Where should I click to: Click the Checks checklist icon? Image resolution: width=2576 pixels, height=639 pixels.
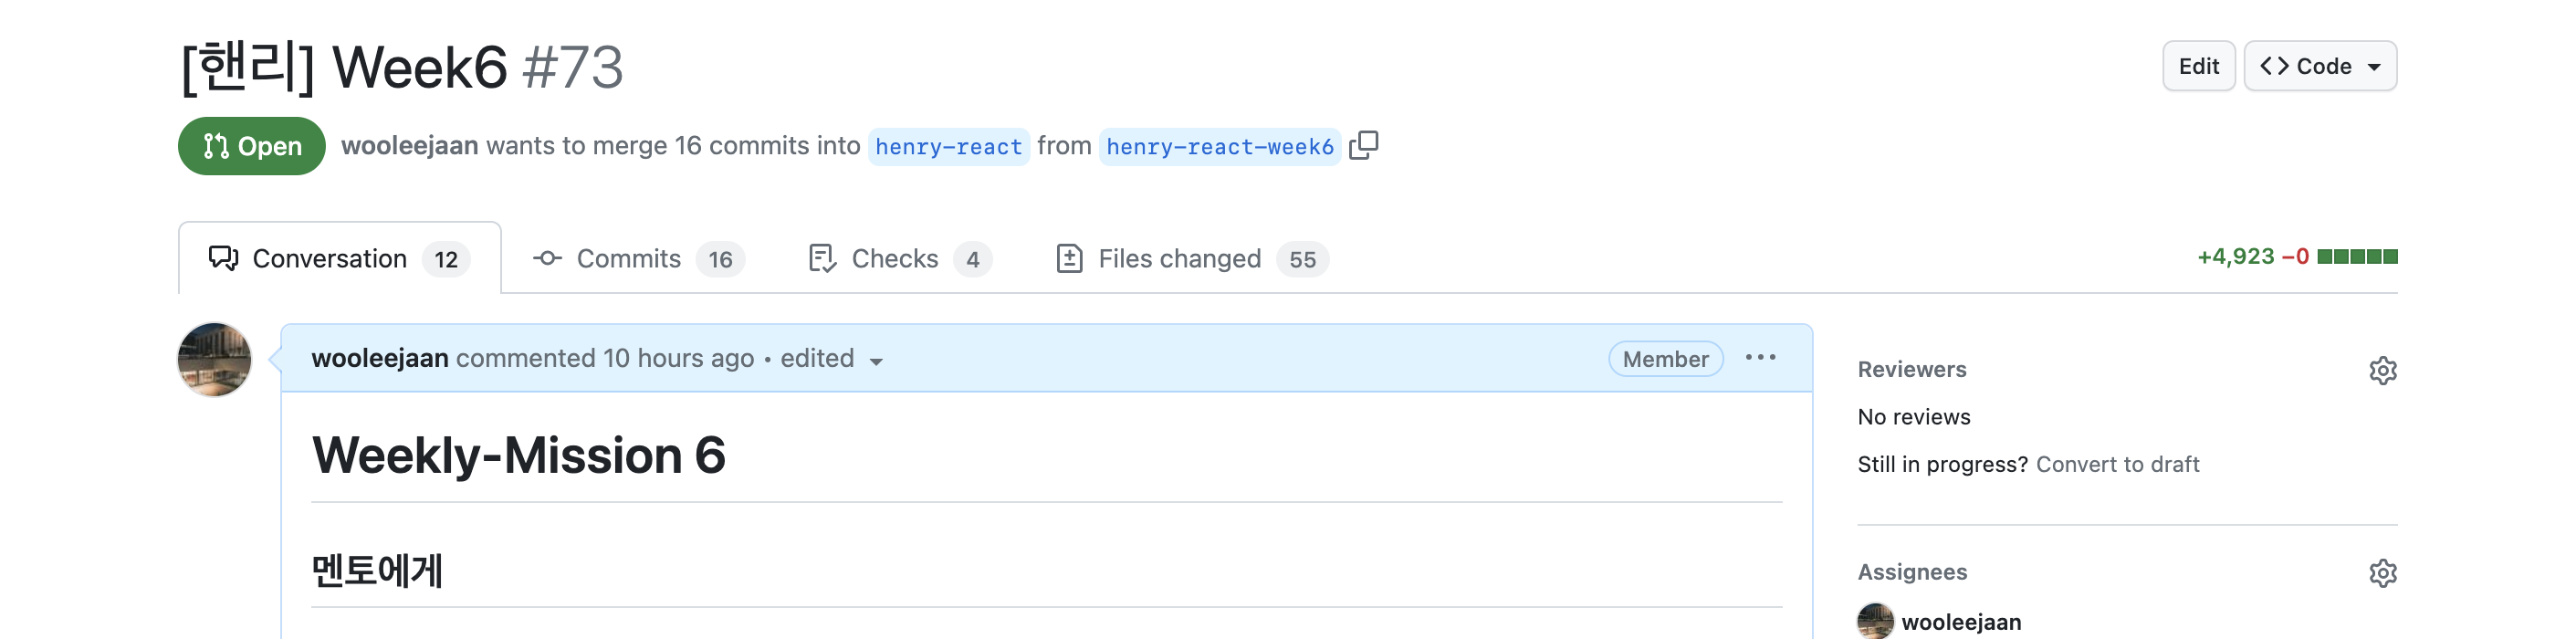tap(822, 259)
